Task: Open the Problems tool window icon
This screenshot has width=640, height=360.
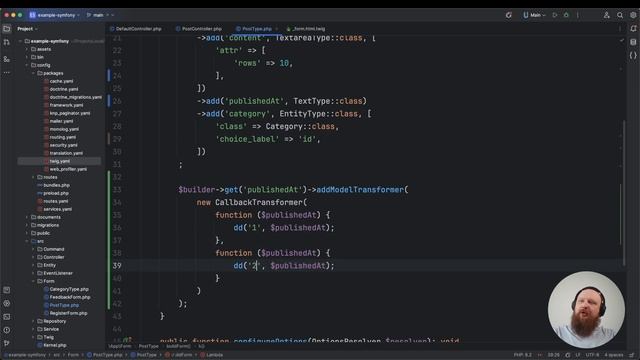Action: (7, 330)
